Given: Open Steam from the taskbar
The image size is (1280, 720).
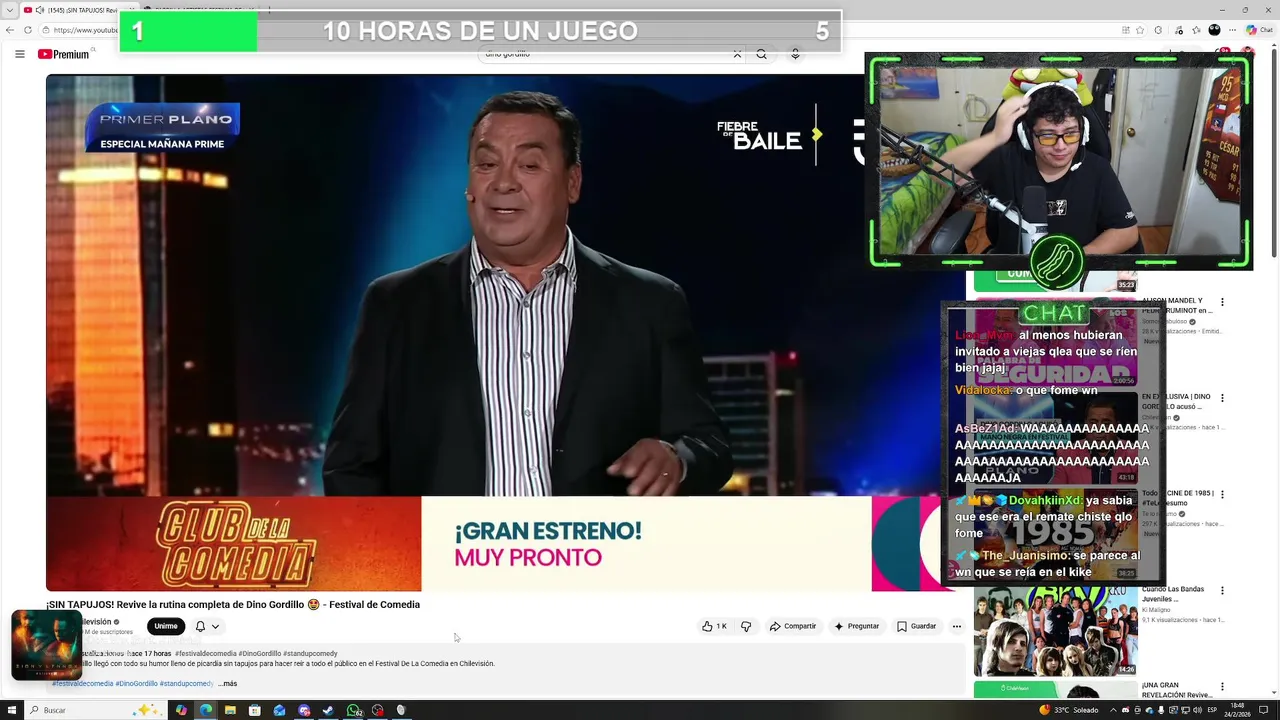Looking at the screenshot, I should [x=328, y=710].
